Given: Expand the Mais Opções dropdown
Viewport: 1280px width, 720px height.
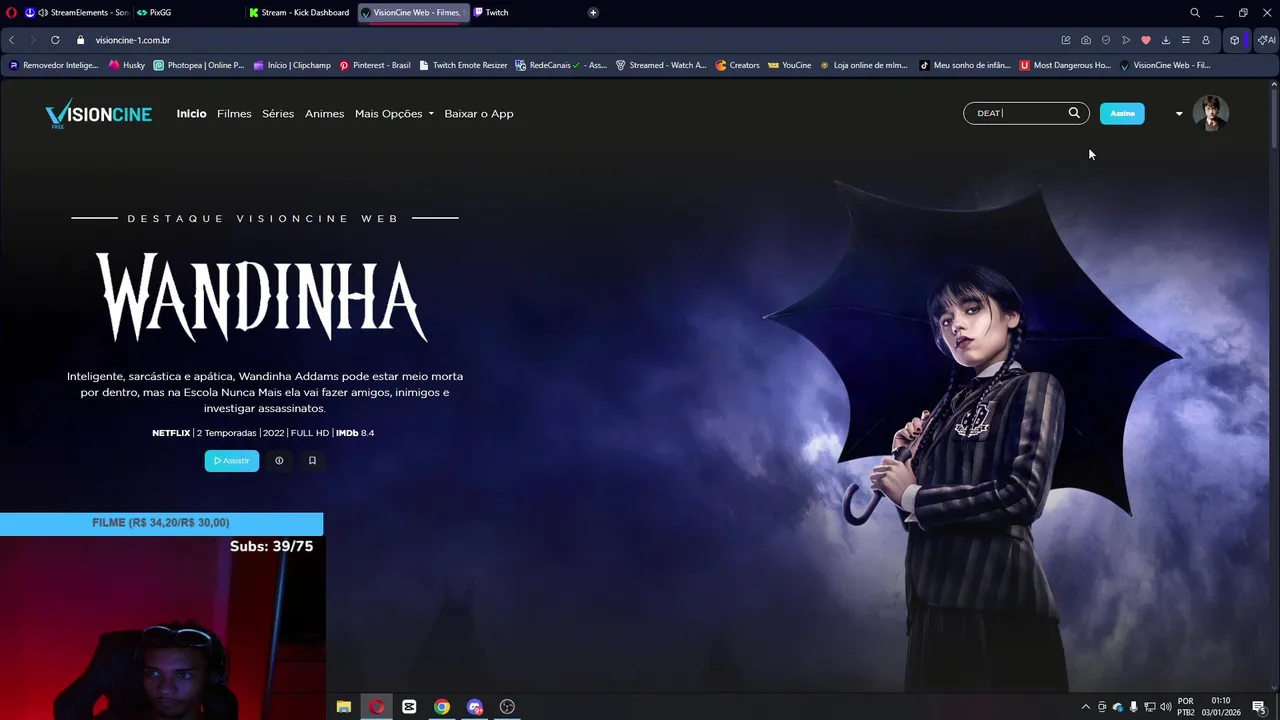Looking at the screenshot, I should (x=394, y=114).
